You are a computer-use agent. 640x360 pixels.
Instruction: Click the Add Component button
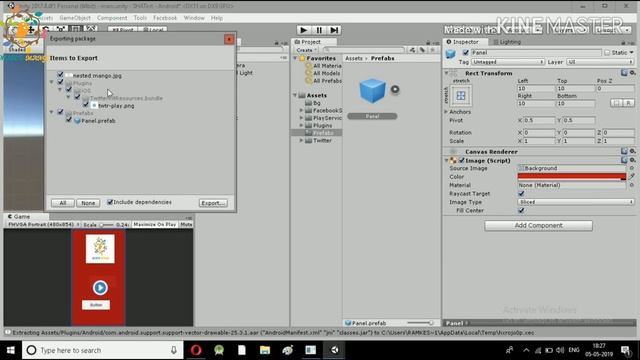tap(538, 226)
